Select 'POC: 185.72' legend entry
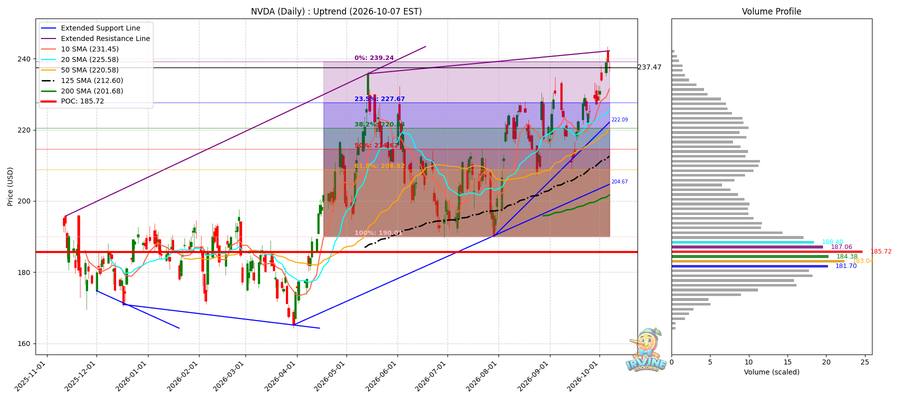900x400 pixels. tap(83, 101)
